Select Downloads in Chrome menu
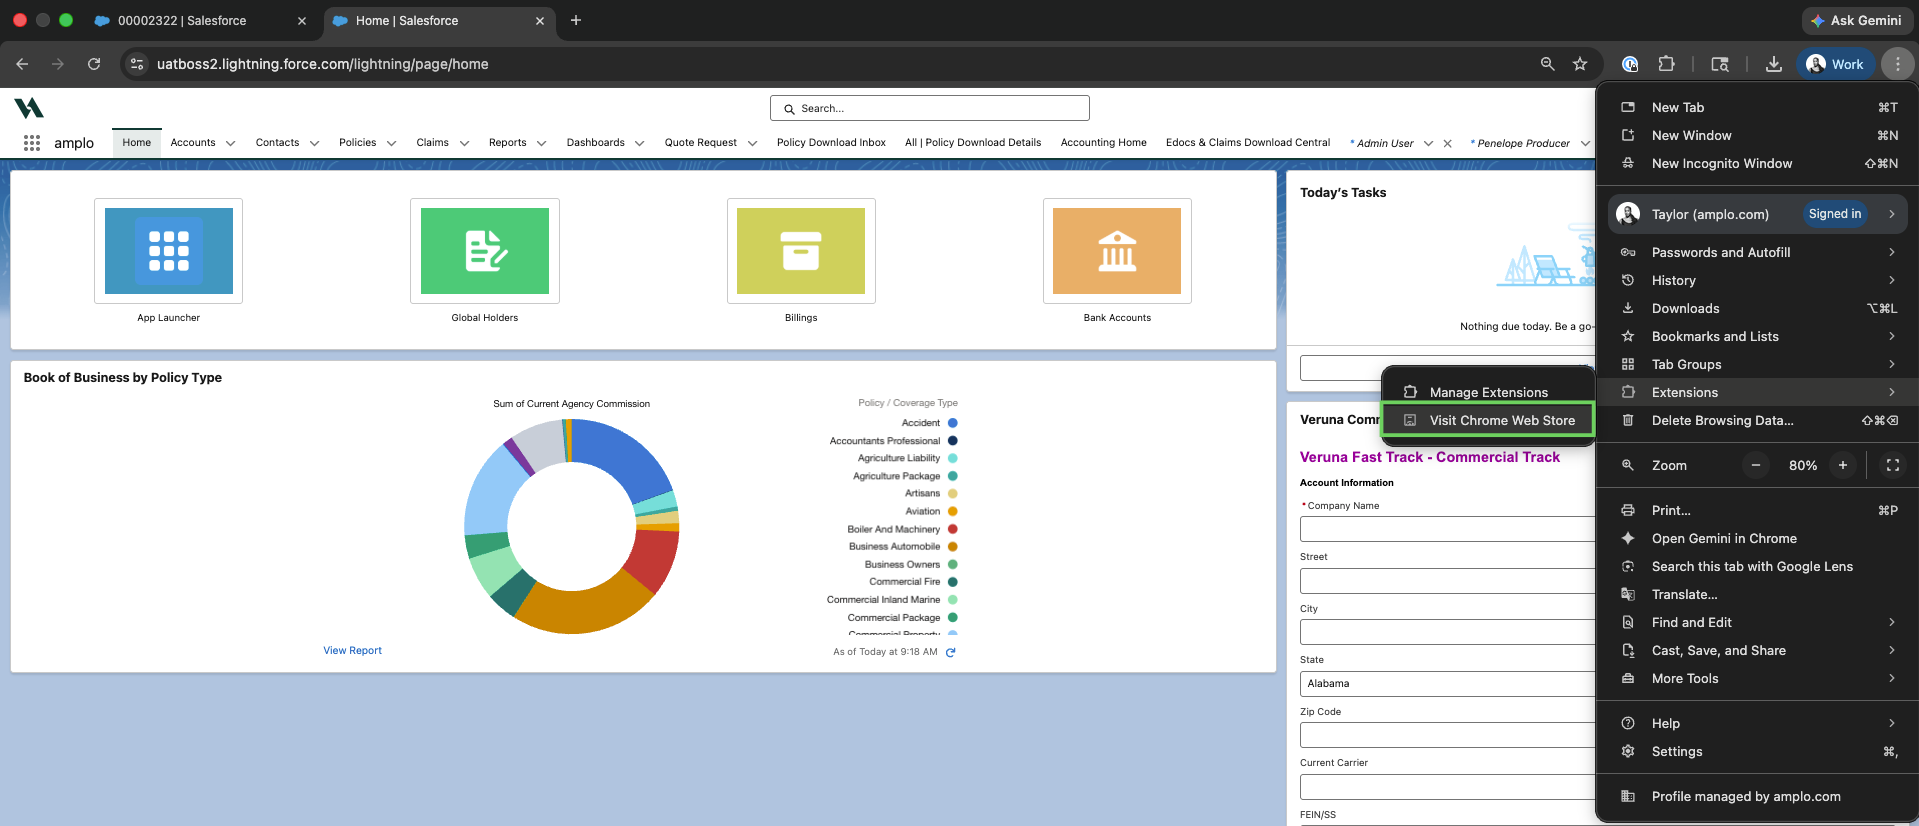The image size is (1919, 826). click(x=1757, y=308)
